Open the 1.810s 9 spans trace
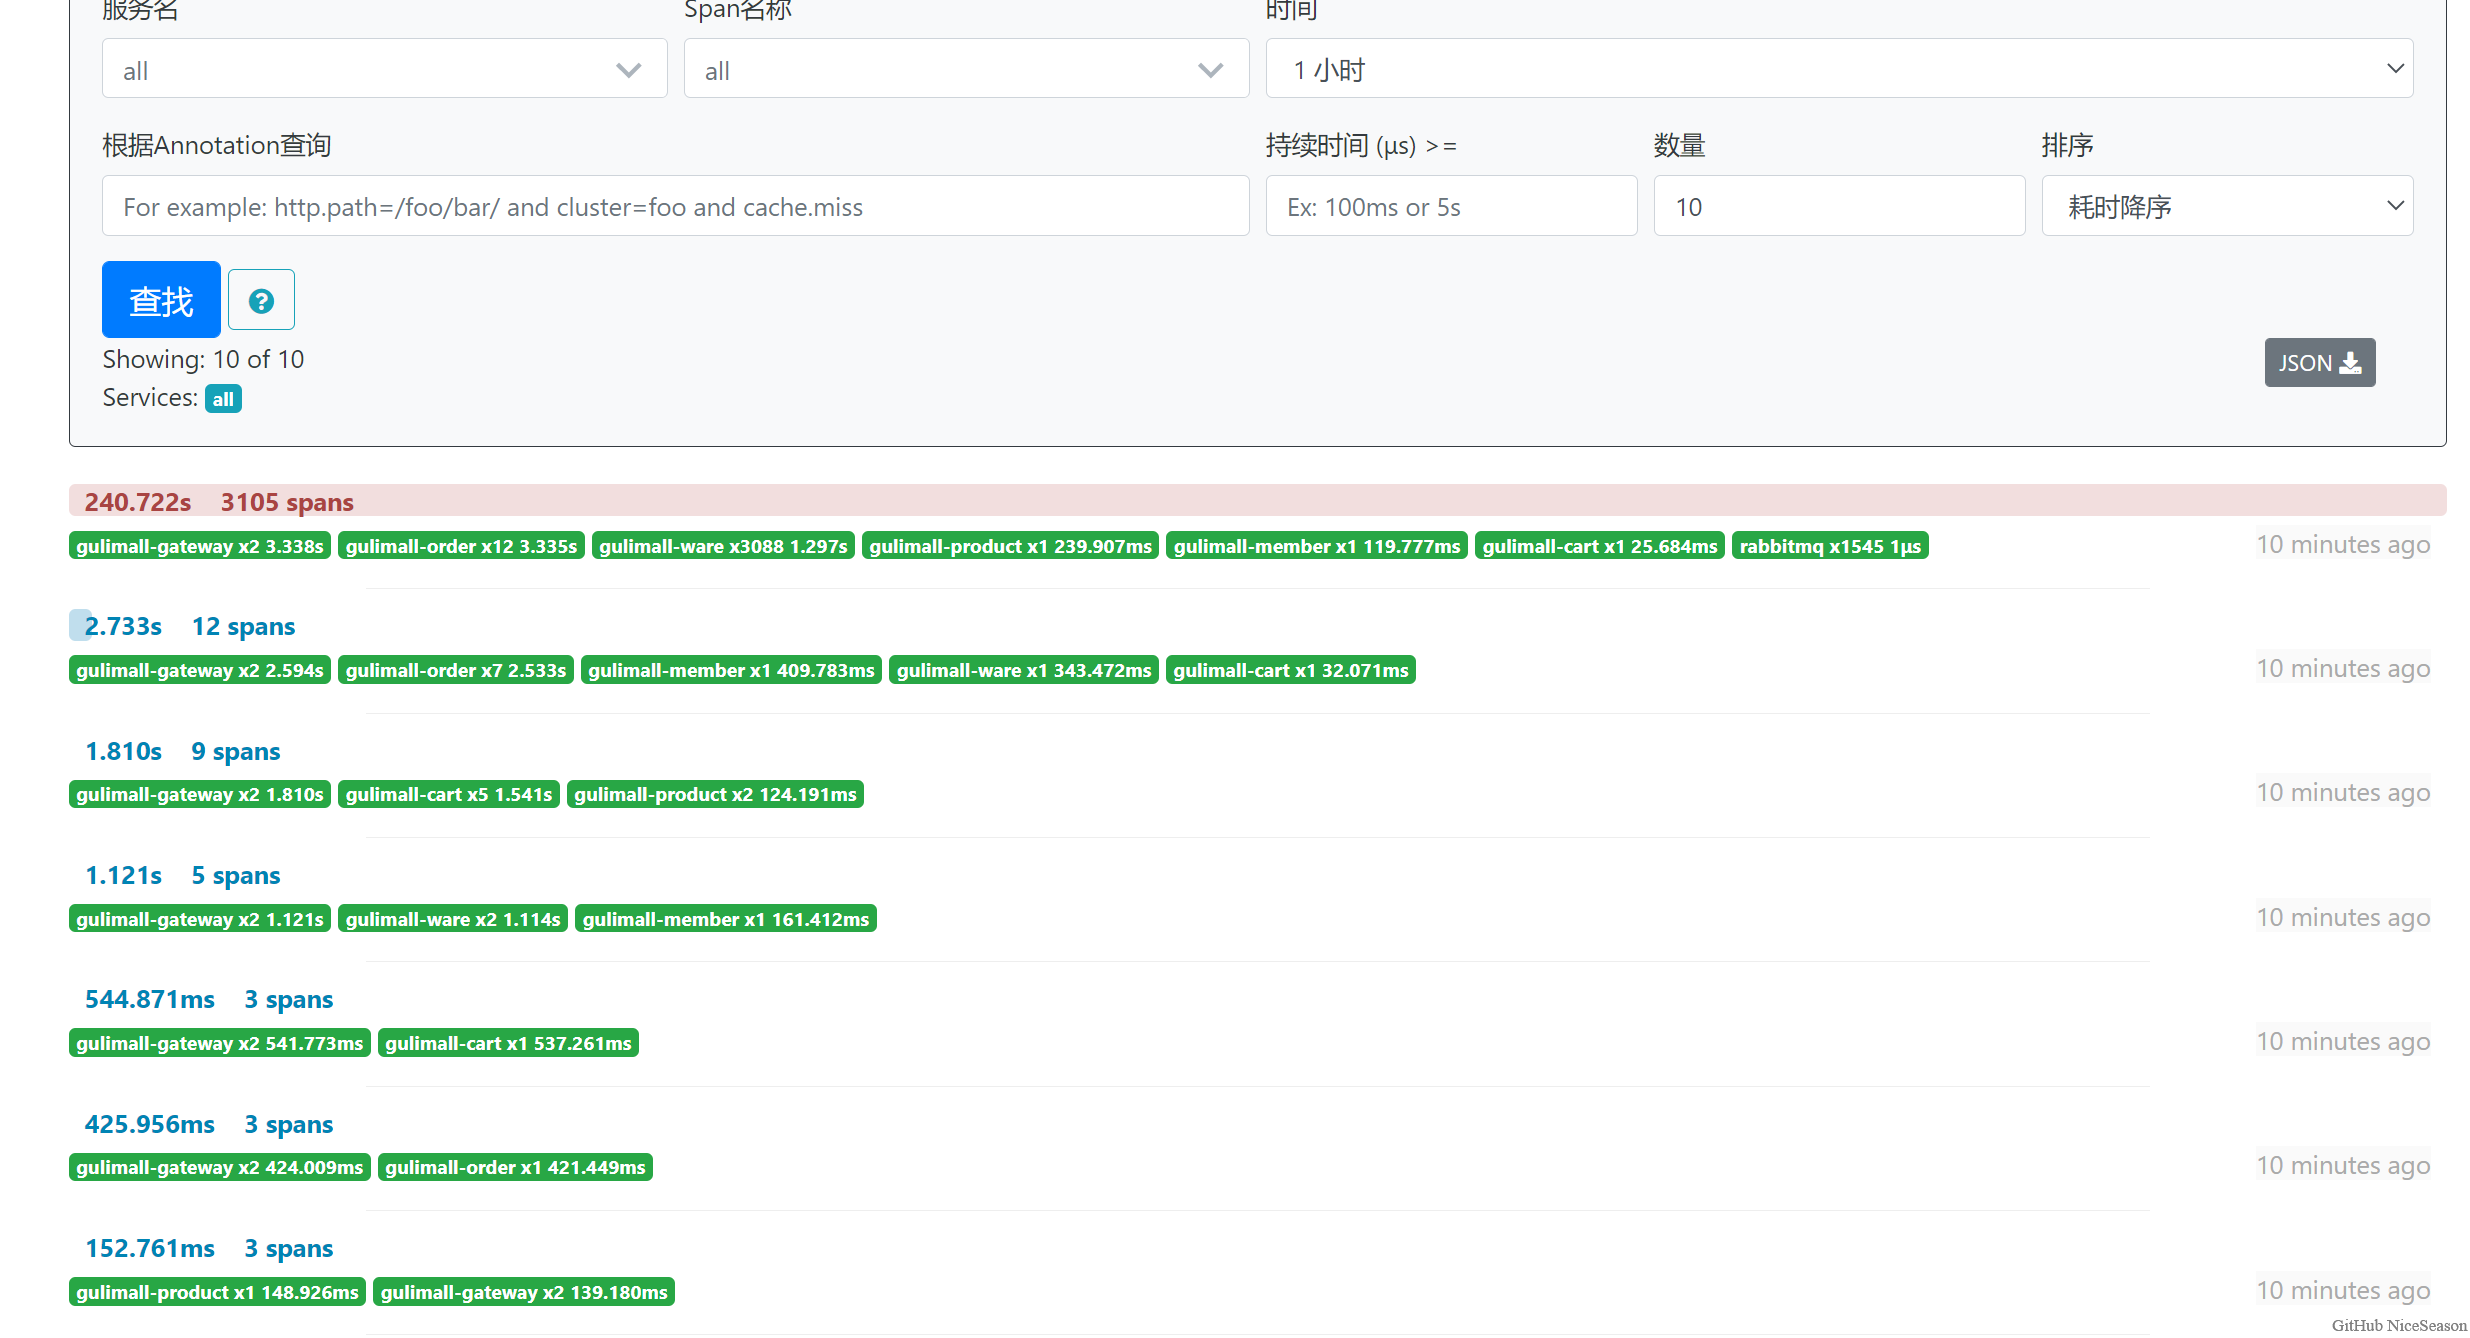Image resolution: width=2470 pixels, height=1338 pixels. click(x=183, y=751)
